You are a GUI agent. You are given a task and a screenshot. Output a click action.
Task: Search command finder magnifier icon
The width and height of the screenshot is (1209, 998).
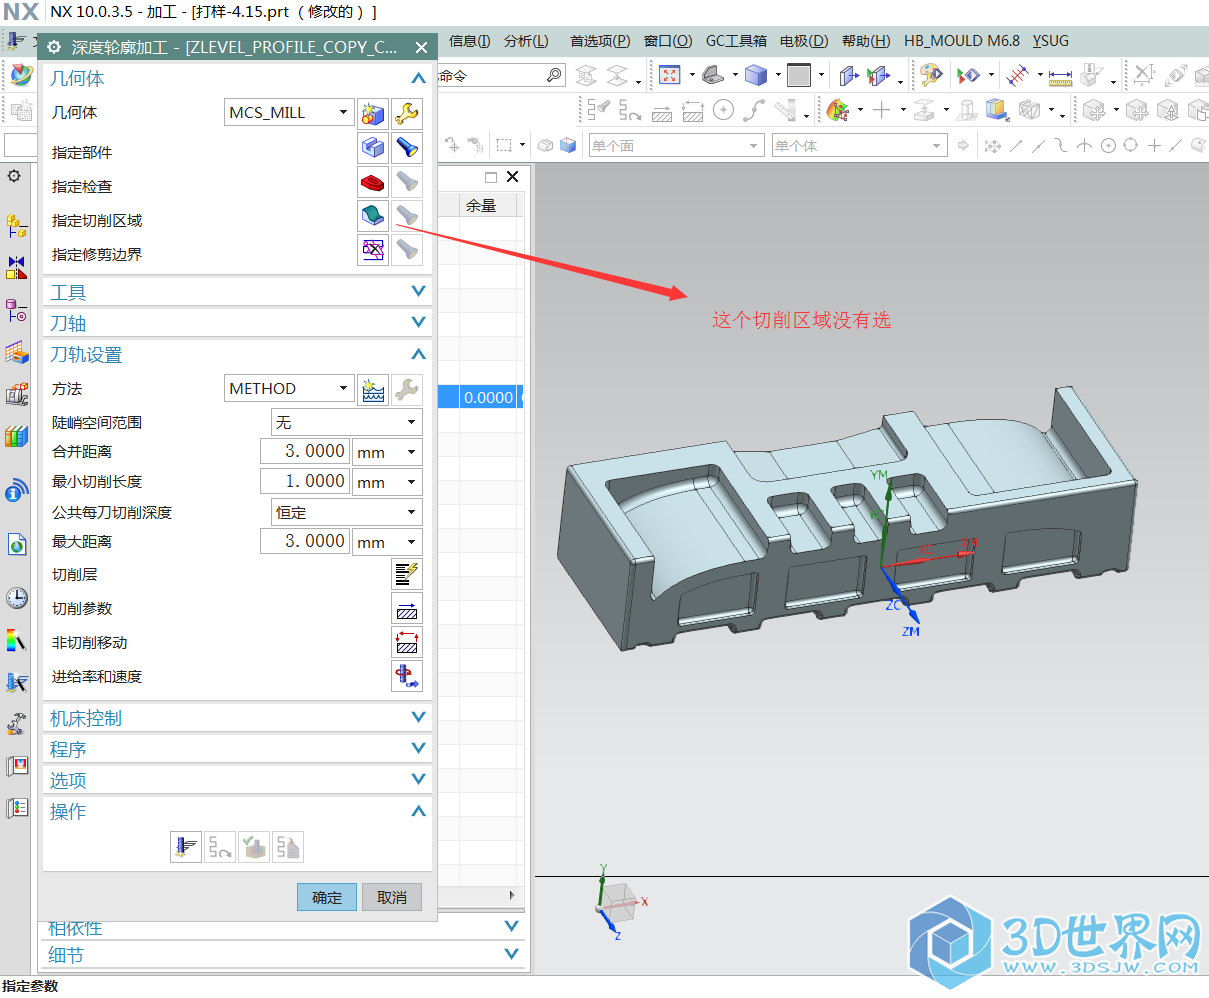pos(554,75)
